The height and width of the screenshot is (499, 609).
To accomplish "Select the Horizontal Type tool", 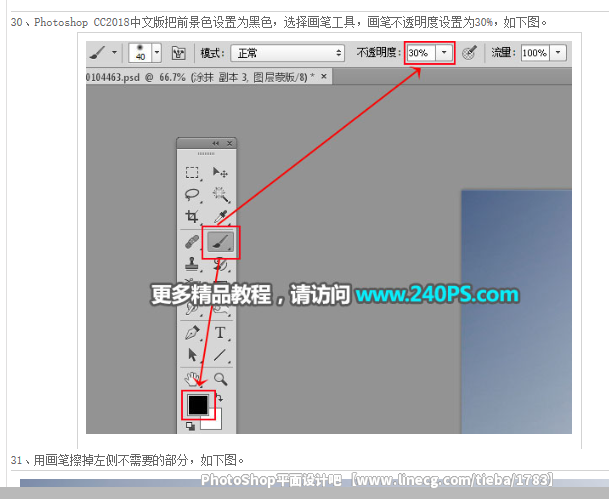I will [220, 333].
